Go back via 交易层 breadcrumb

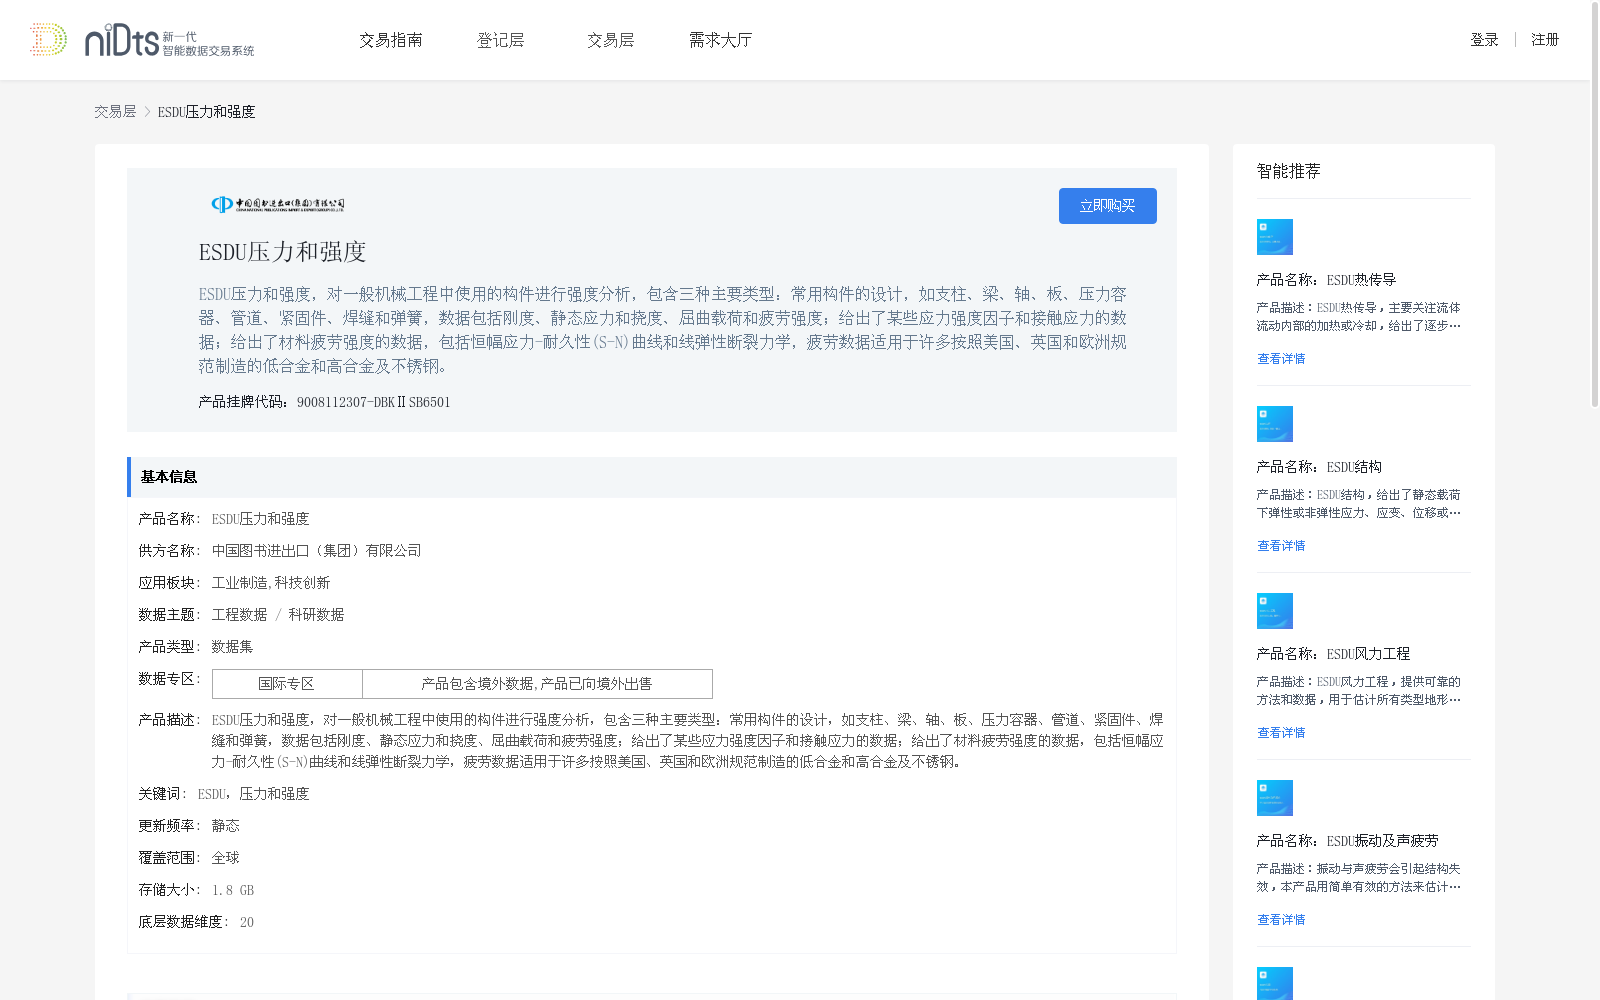pos(115,112)
